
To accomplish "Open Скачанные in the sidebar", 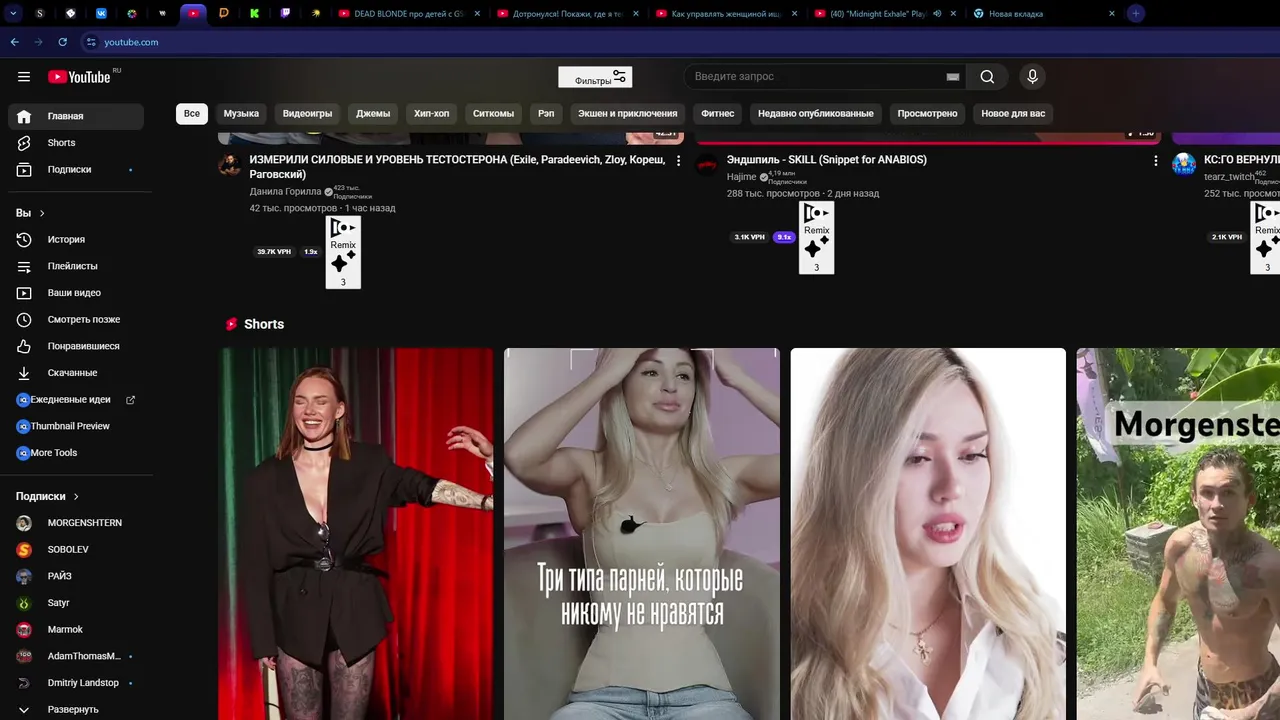I will tap(76, 373).
